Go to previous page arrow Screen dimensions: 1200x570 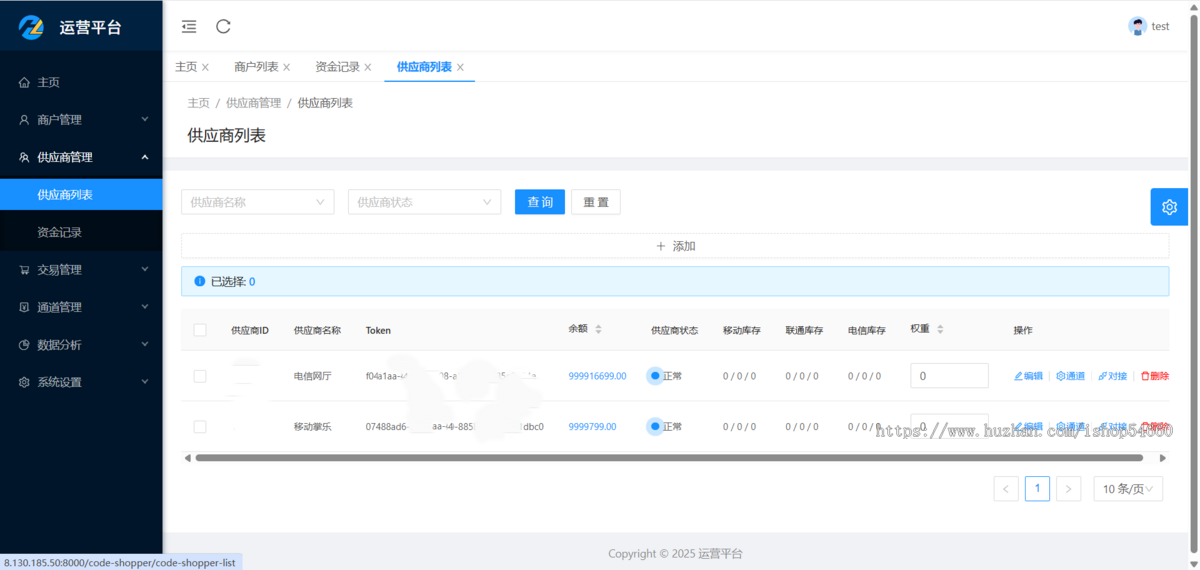point(1006,489)
